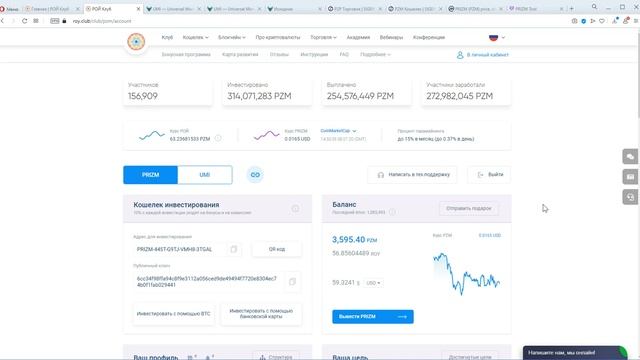Switch to the UMI currency toggle
Image resolution: width=640 pixels, height=360 pixels.
click(x=205, y=175)
